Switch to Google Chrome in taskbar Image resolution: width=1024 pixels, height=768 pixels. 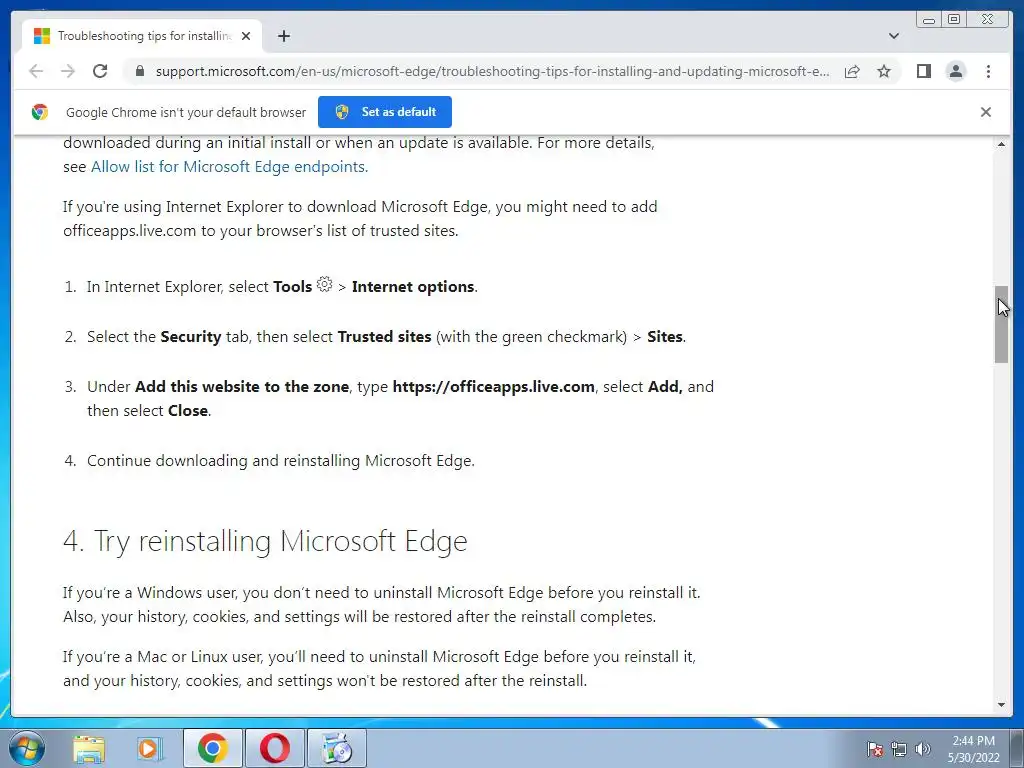tap(213, 748)
